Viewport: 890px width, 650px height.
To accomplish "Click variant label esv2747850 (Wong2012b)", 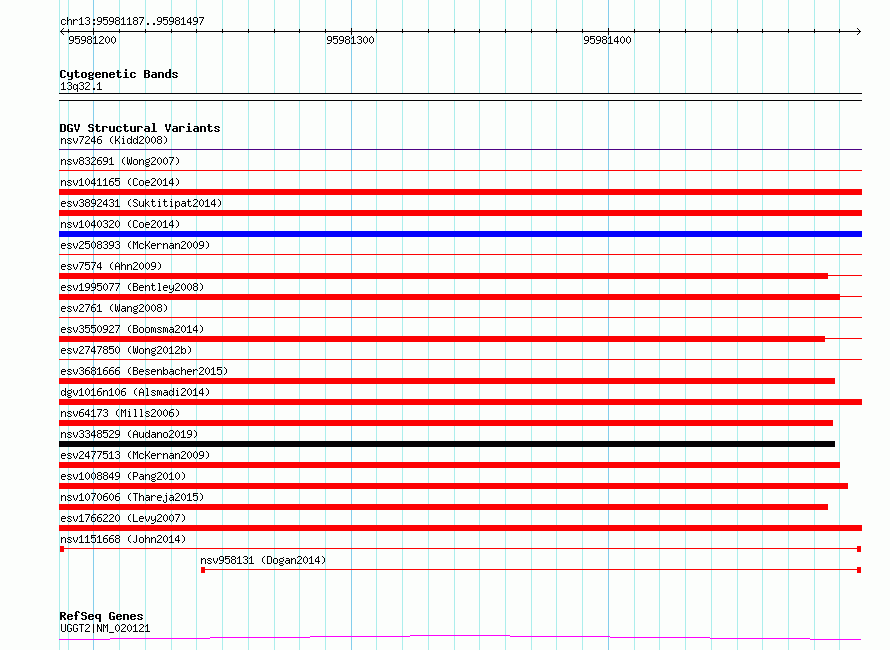I will coord(126,350).
